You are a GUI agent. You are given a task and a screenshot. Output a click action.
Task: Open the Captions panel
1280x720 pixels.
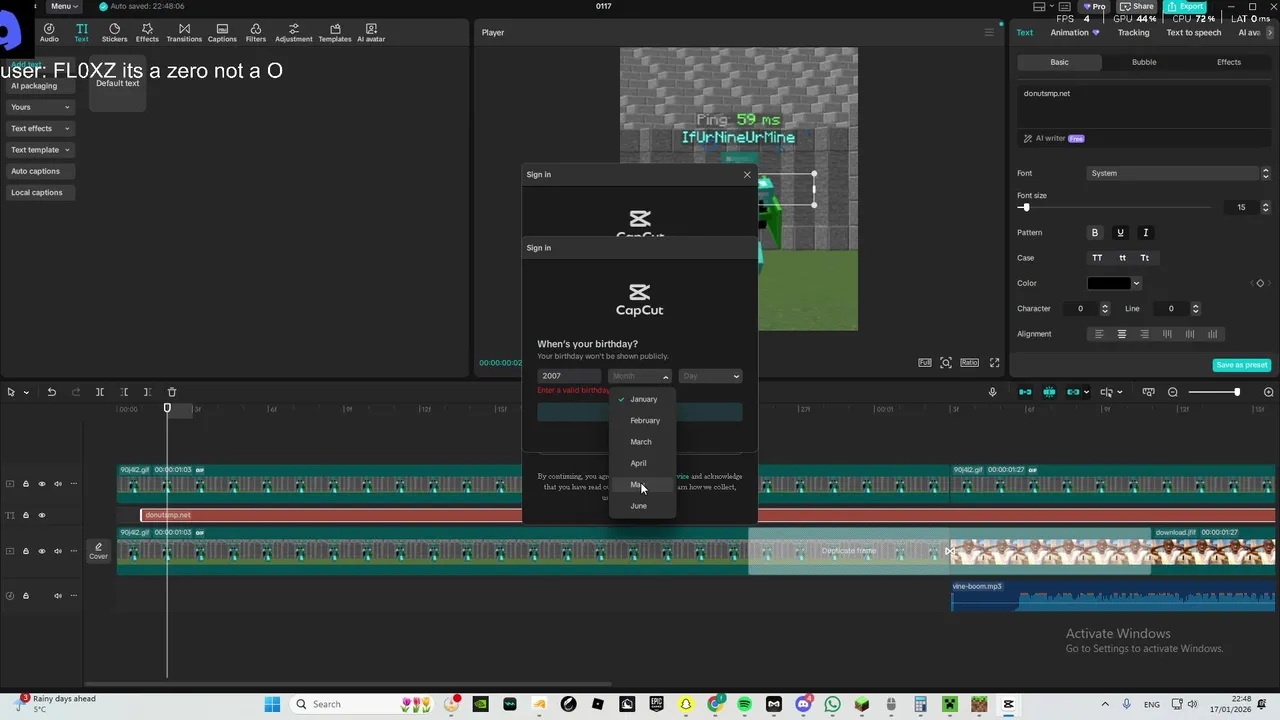(222, 33)
